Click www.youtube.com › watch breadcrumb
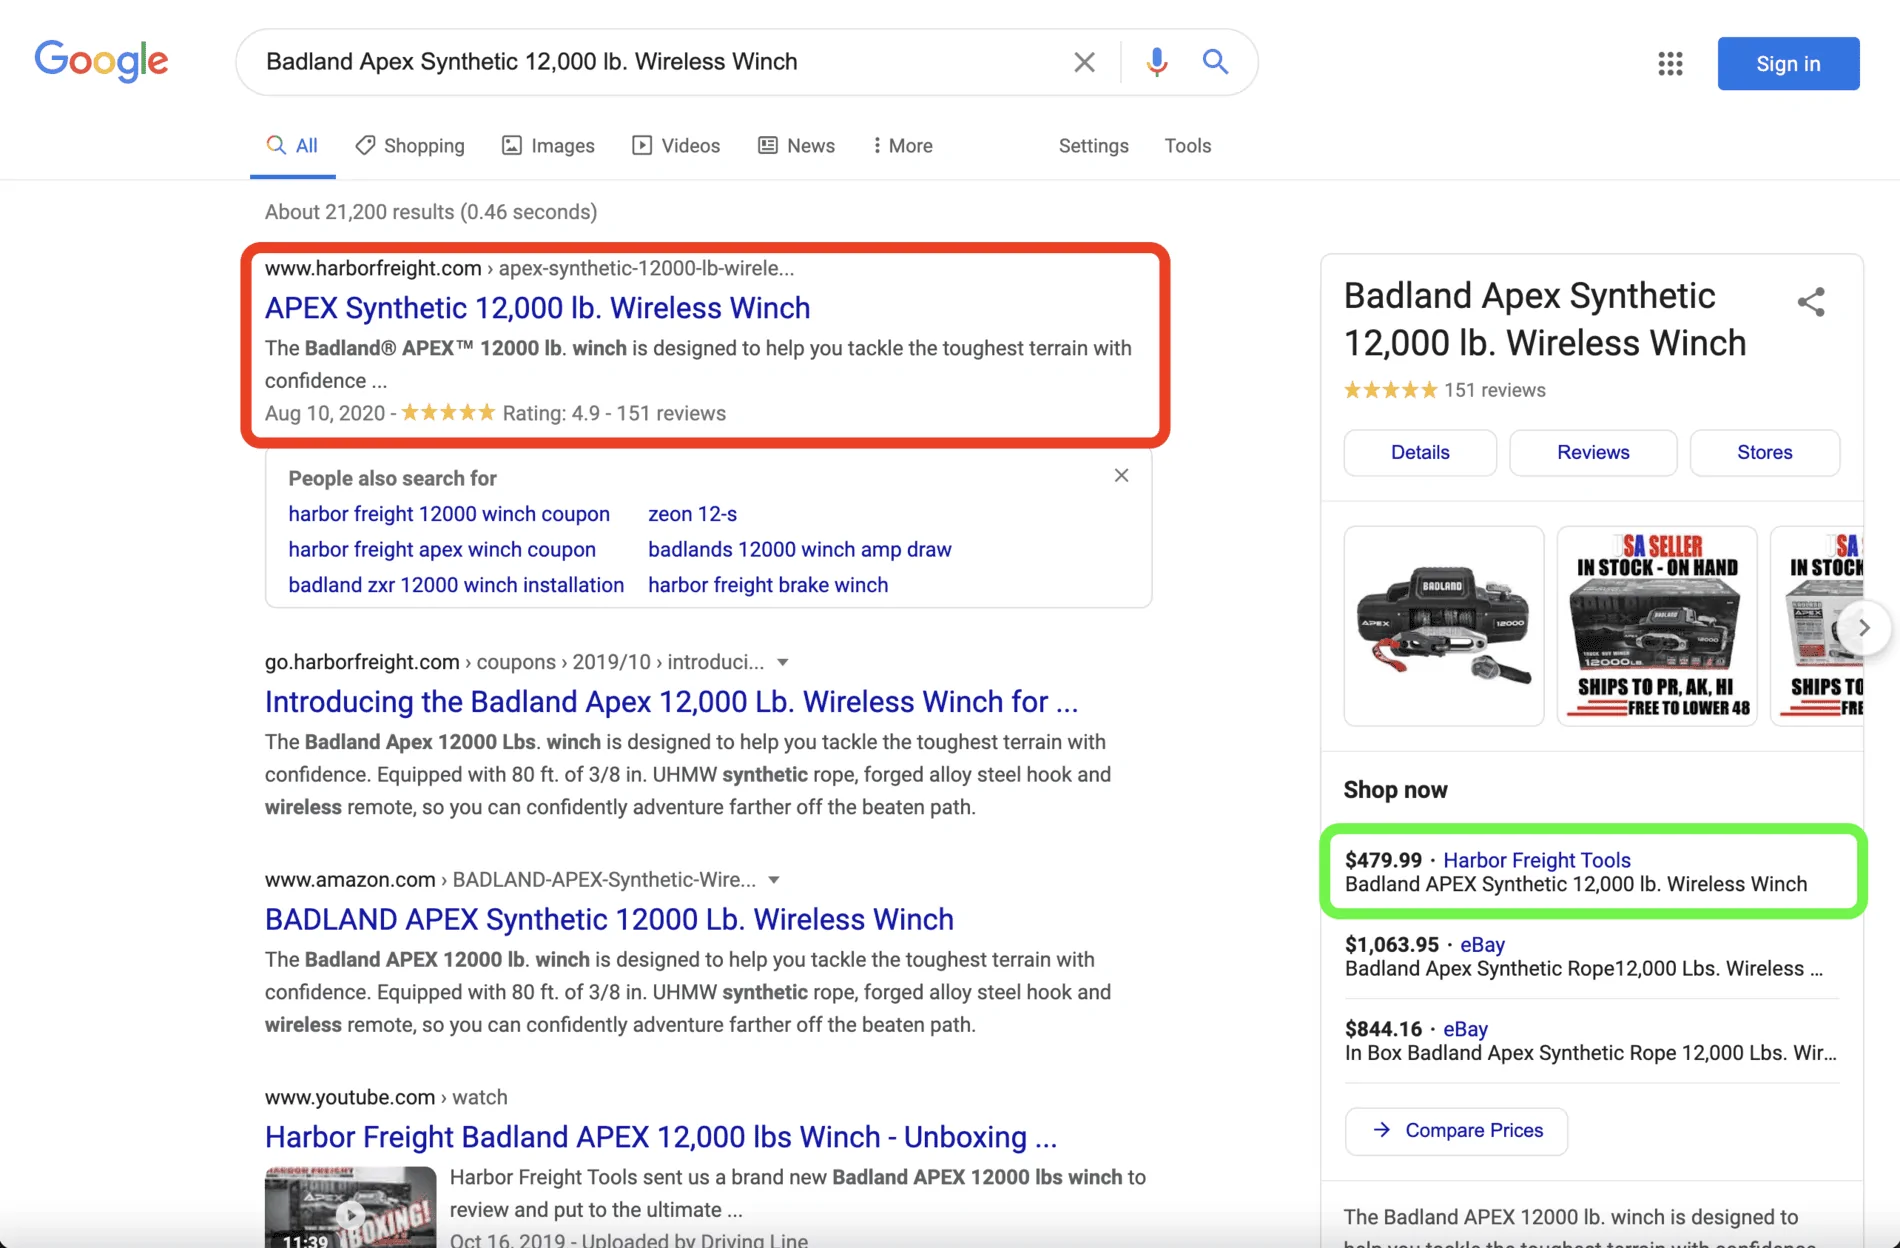Screen dimensions: 1900x1248 pos(386,1097)
